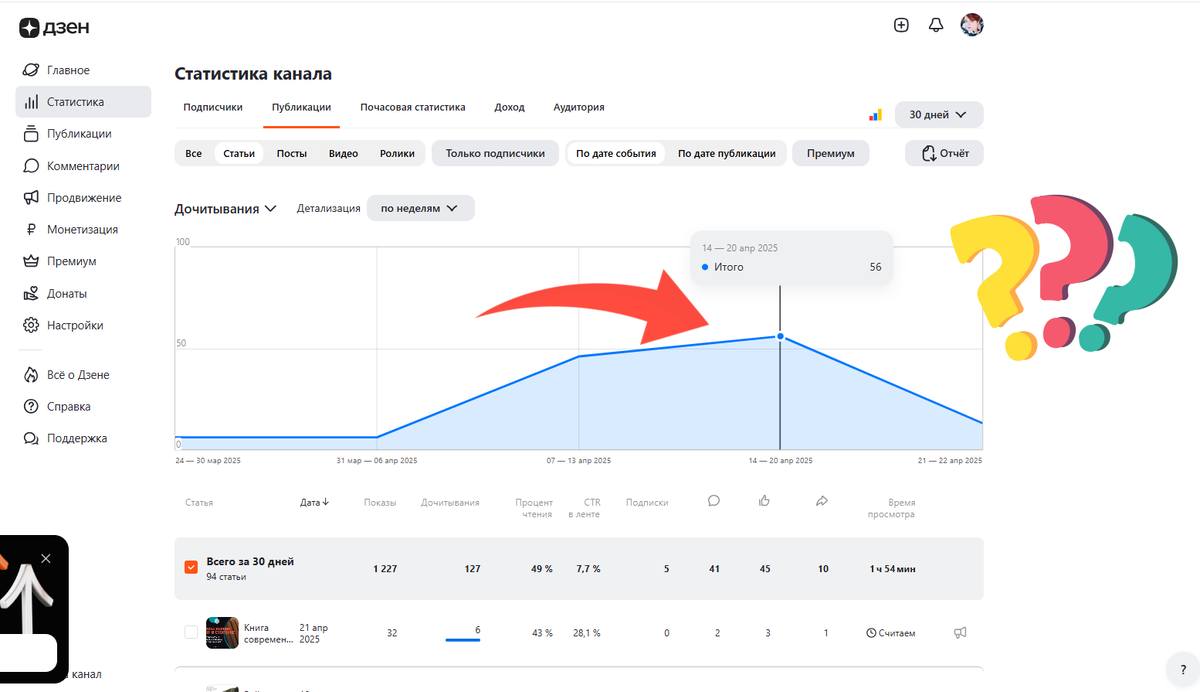This screenshot has width=1200, height=692.
Task: Click the Показы column header
Action: click(380, 502)
